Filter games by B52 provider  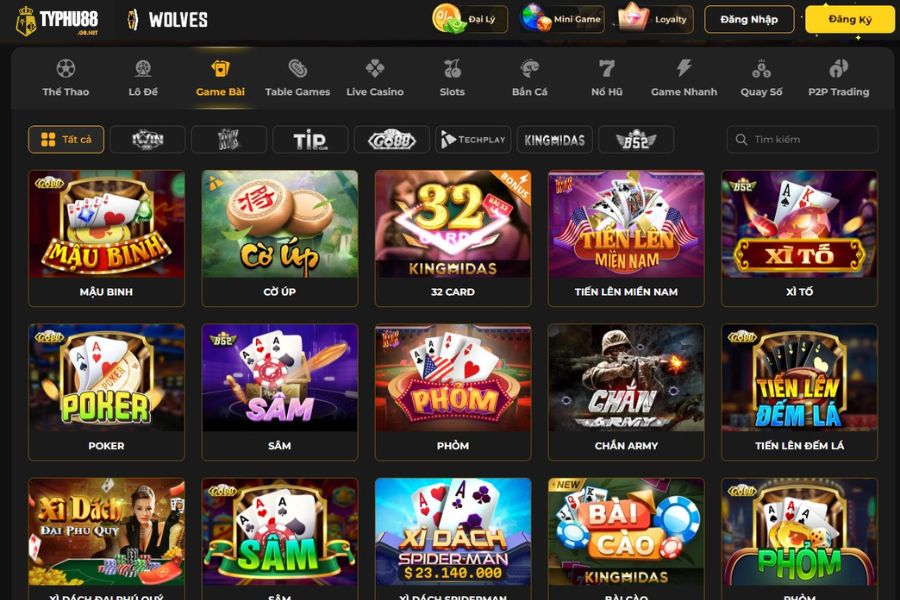[636, 140]
